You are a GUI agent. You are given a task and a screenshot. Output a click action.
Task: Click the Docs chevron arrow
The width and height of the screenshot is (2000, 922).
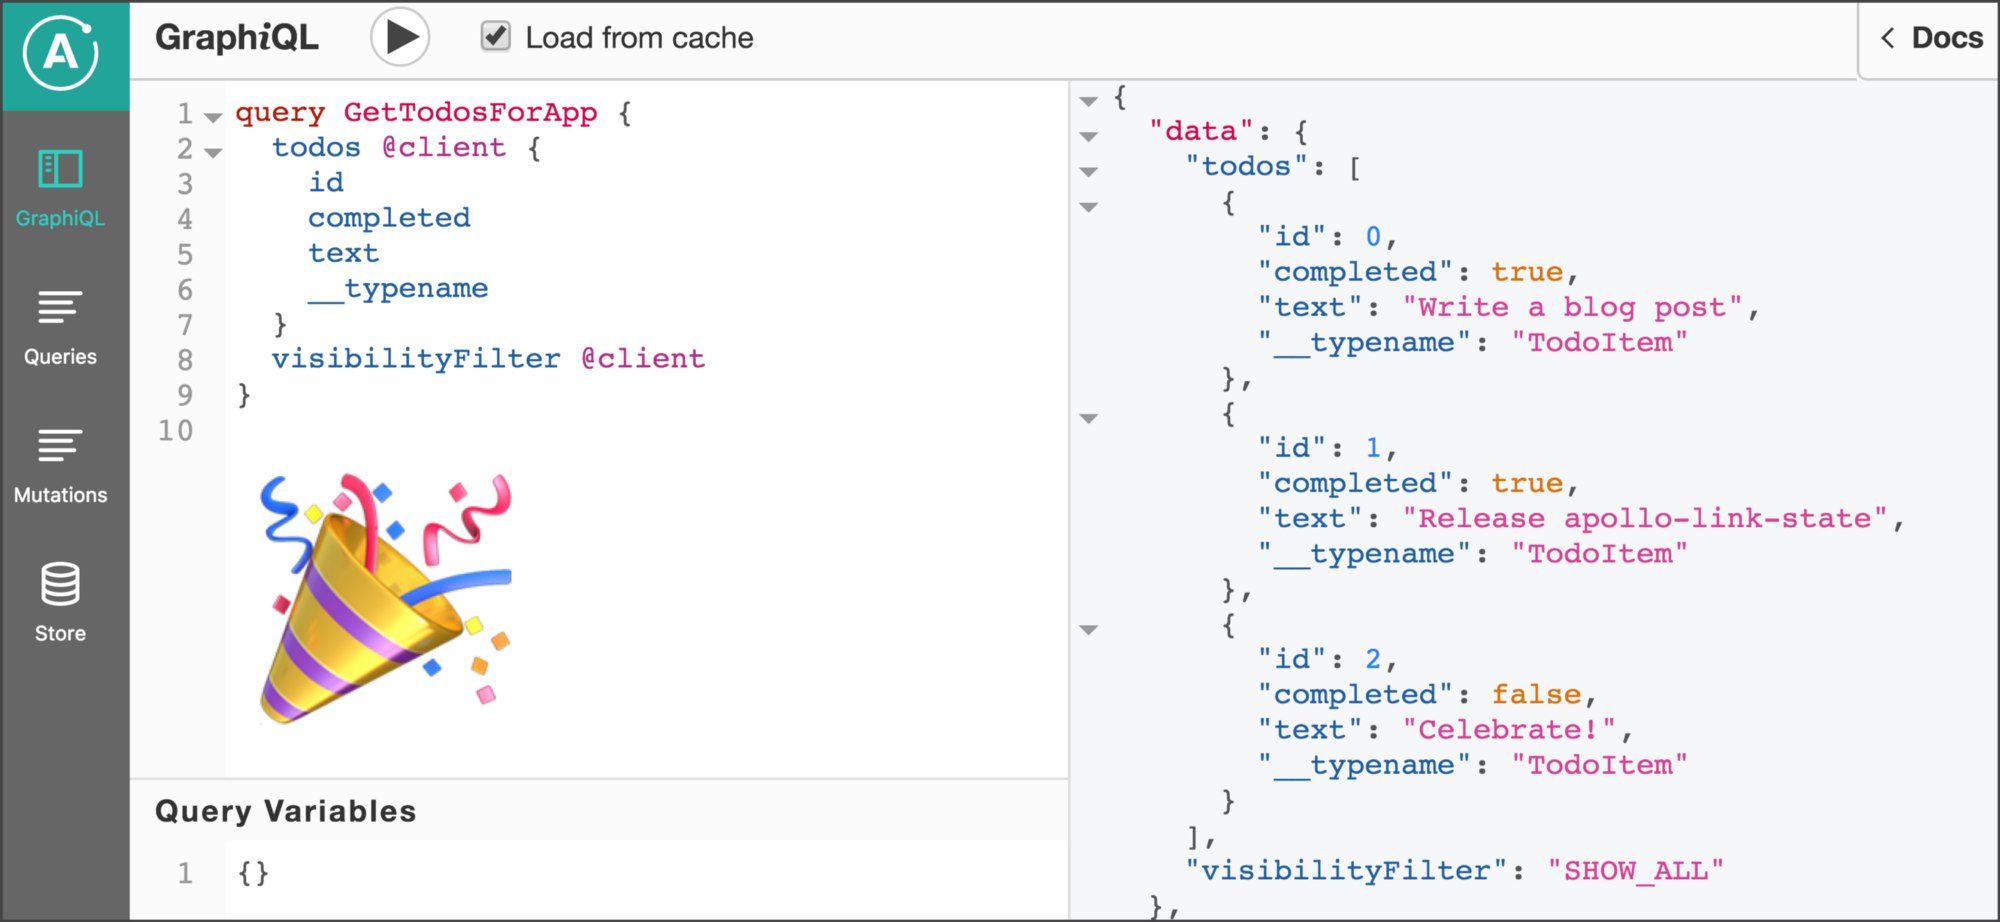point(1888,38)
